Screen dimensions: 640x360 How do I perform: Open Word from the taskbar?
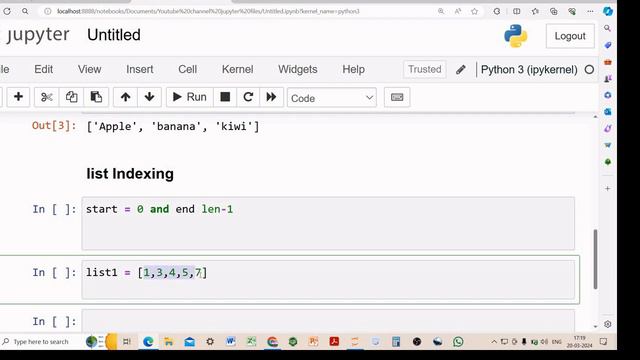pos(231,341)
